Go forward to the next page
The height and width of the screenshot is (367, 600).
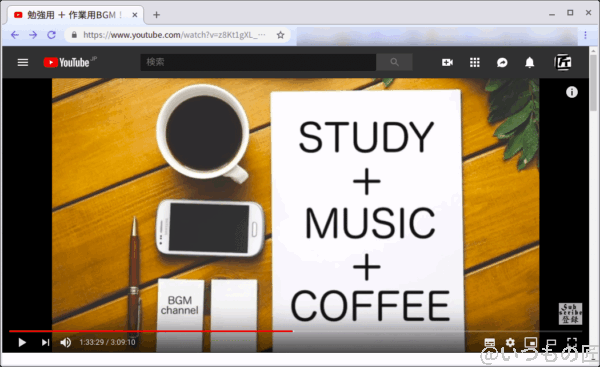(33, 35)
